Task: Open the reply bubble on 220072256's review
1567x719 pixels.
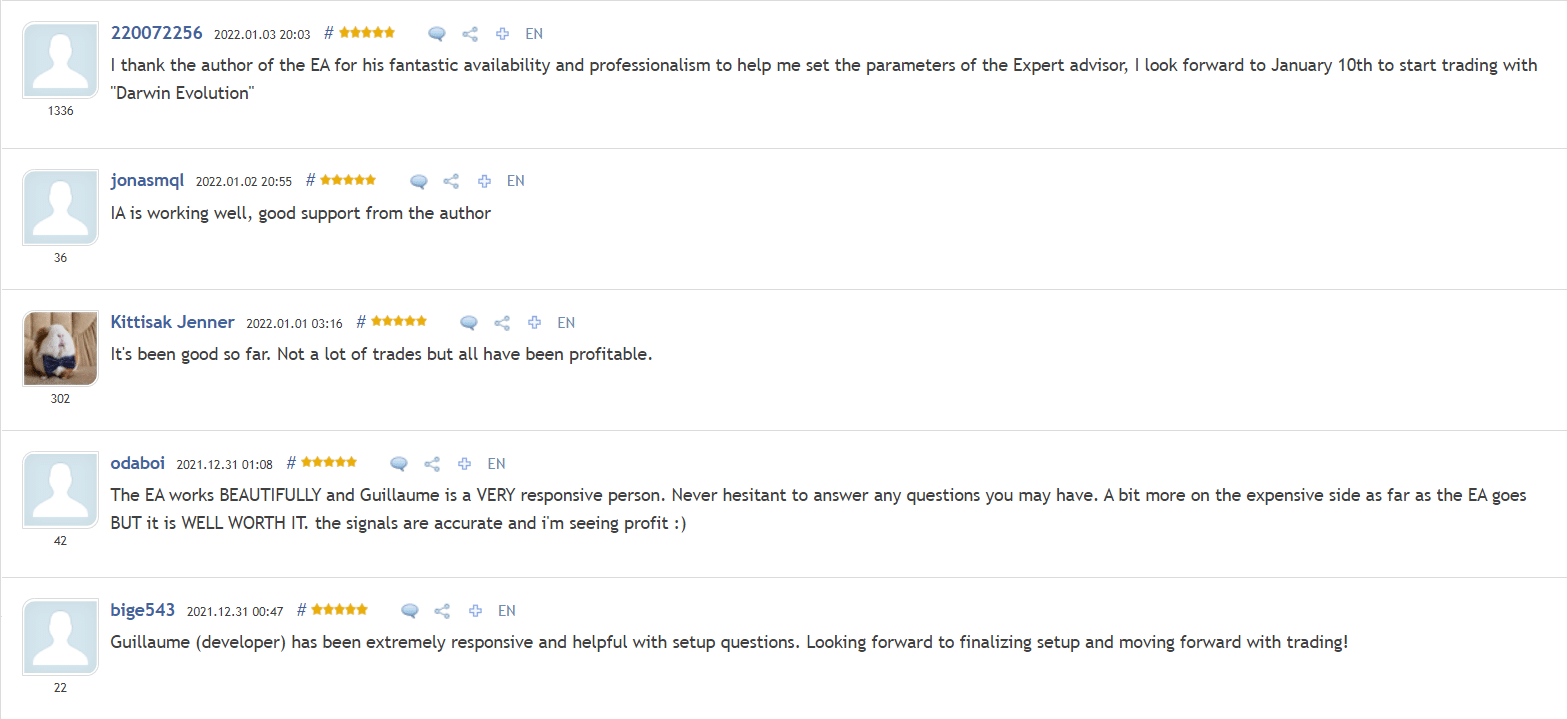Action: click(436, 32)
